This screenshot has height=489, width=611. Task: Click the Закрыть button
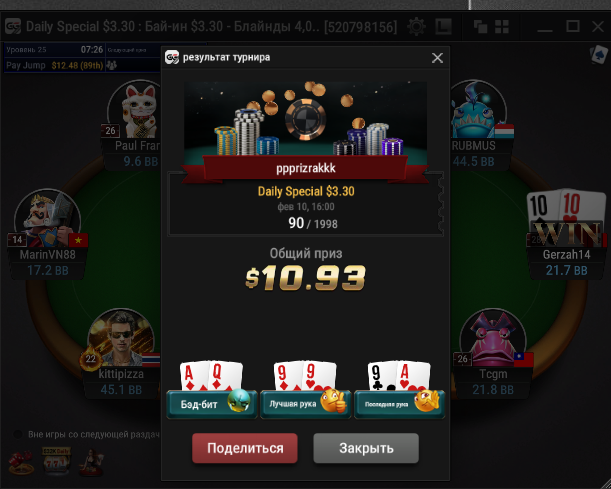[x=366, y=448]
